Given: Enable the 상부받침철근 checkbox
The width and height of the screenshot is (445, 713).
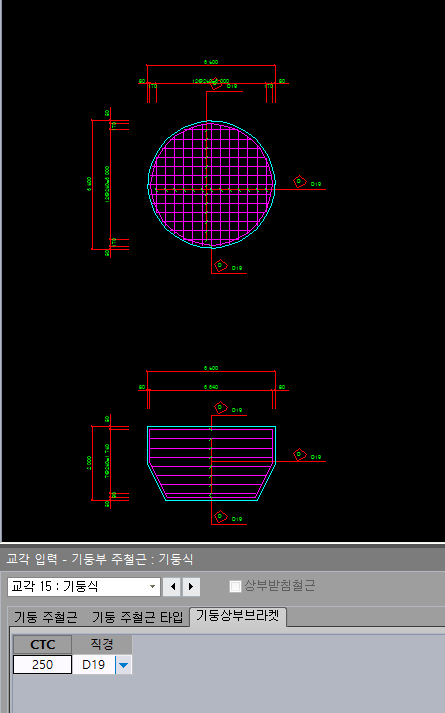Looking at the screenshot, I should click(x=235, y=586).
